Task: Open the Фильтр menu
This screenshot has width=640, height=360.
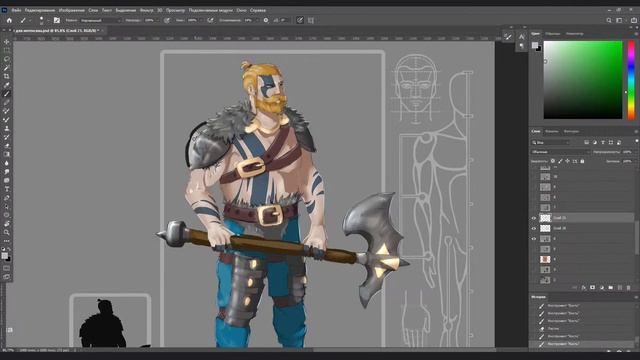Action: click(x=146, y=10)
